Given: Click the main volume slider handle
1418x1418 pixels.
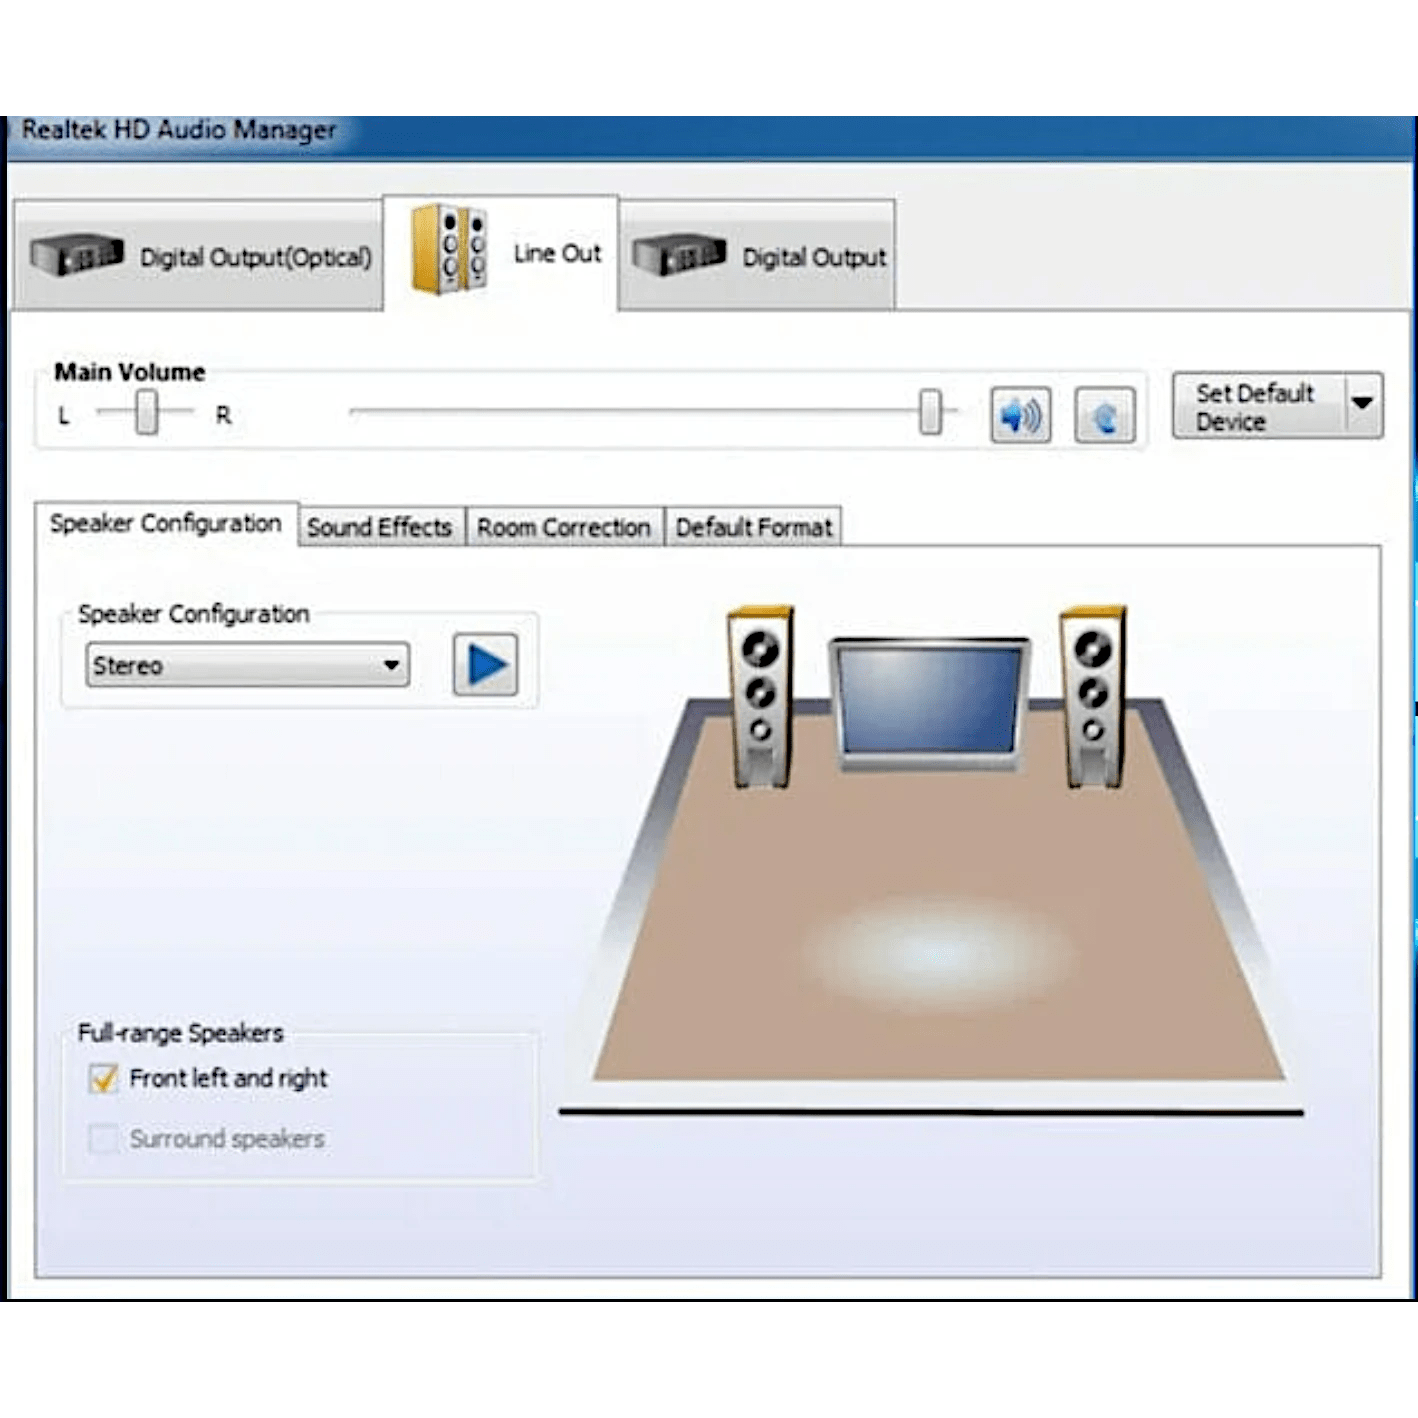Looking at the screenshot, I should click(931, 412).
